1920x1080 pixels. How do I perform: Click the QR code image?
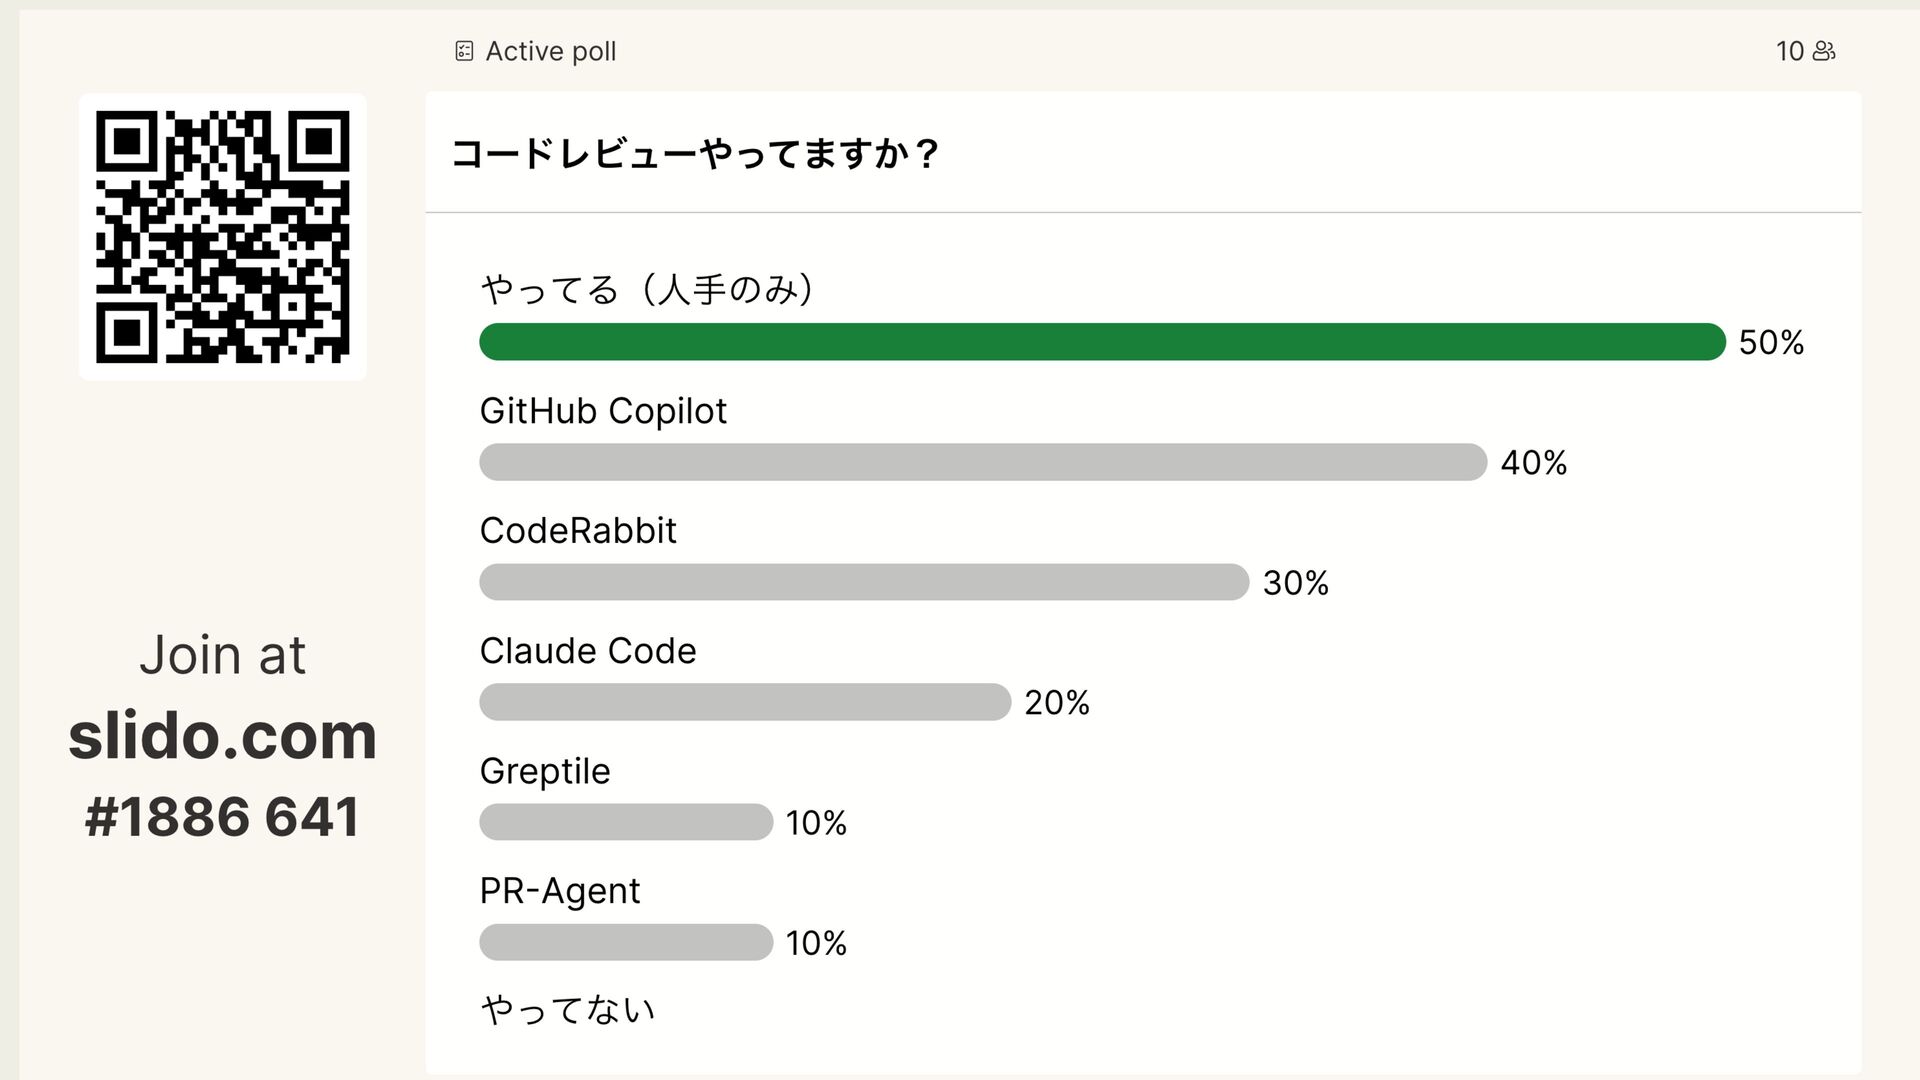tap(222, 237)
